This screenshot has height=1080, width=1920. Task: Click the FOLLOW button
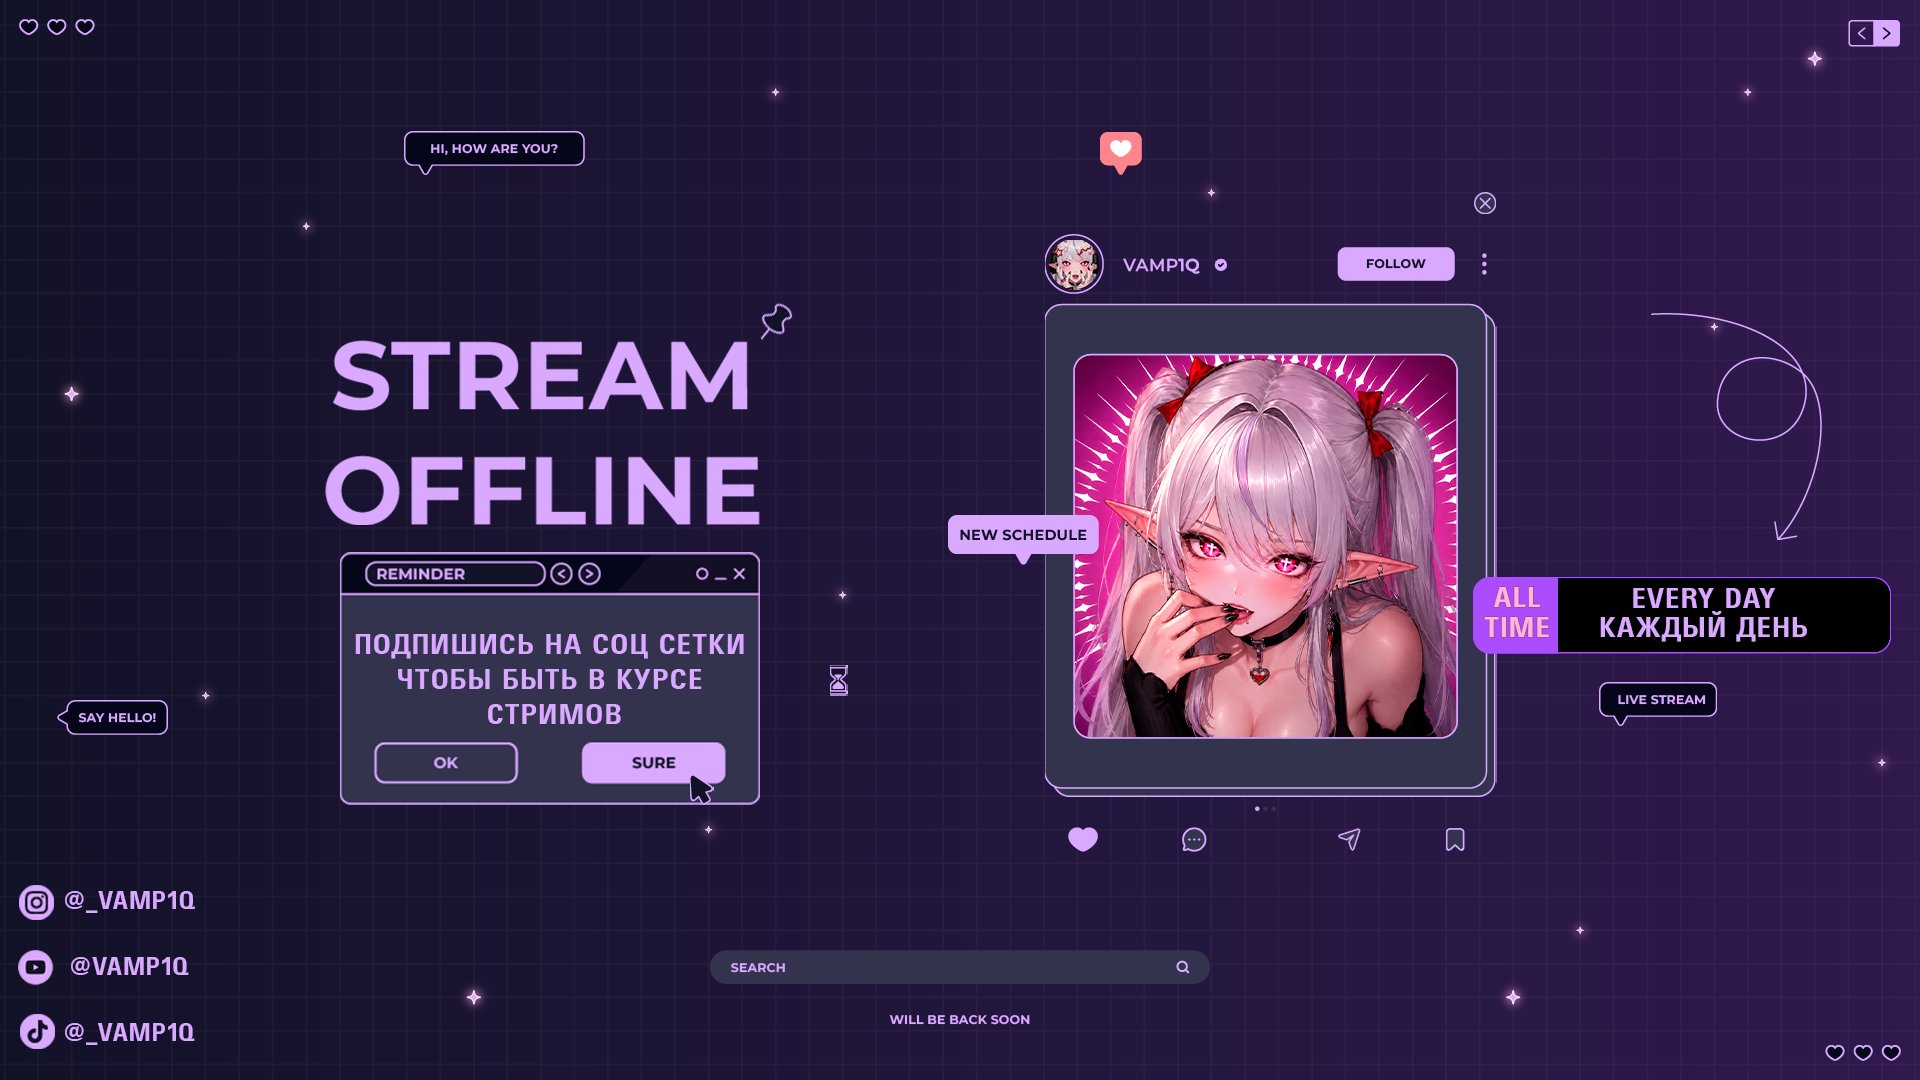click(x=1396, y=264)
